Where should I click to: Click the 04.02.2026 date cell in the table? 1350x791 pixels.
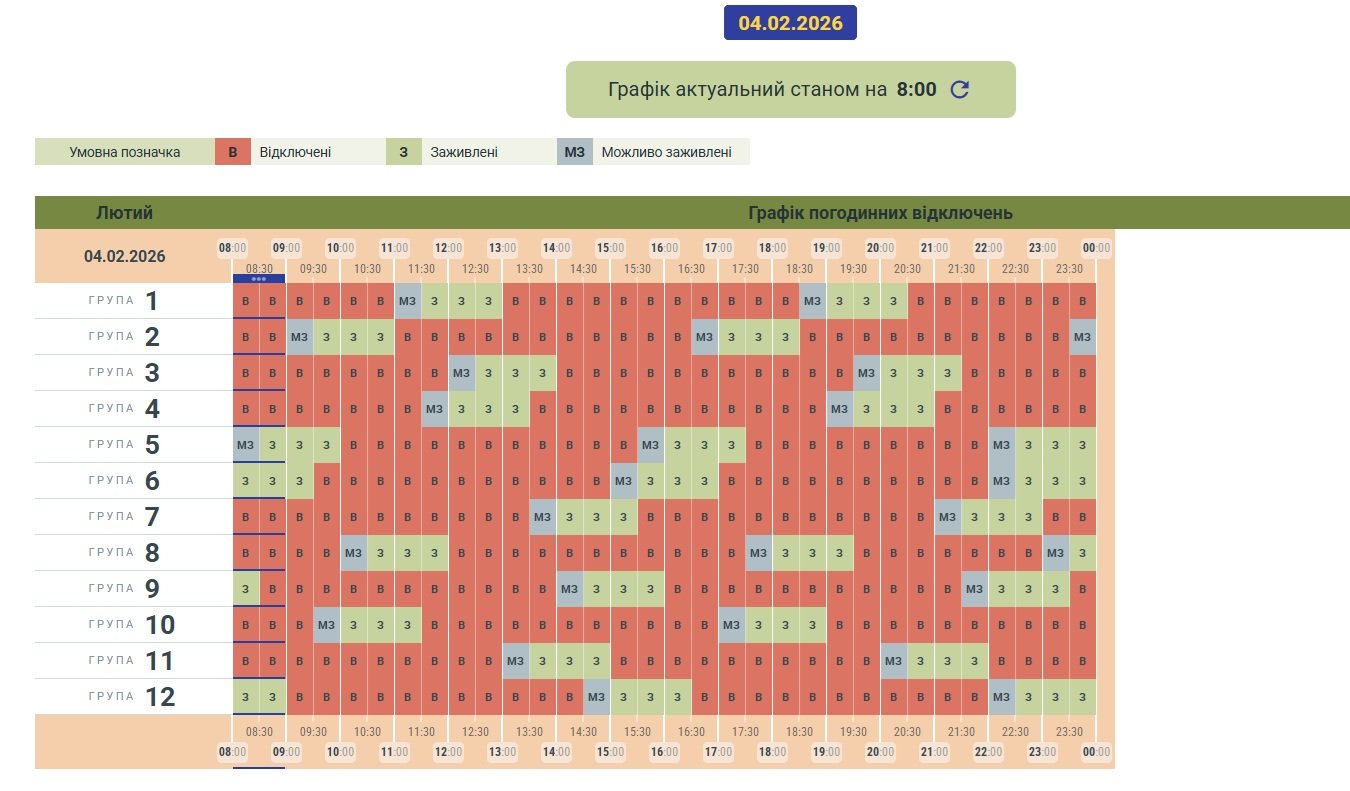[x=125, y=256]
